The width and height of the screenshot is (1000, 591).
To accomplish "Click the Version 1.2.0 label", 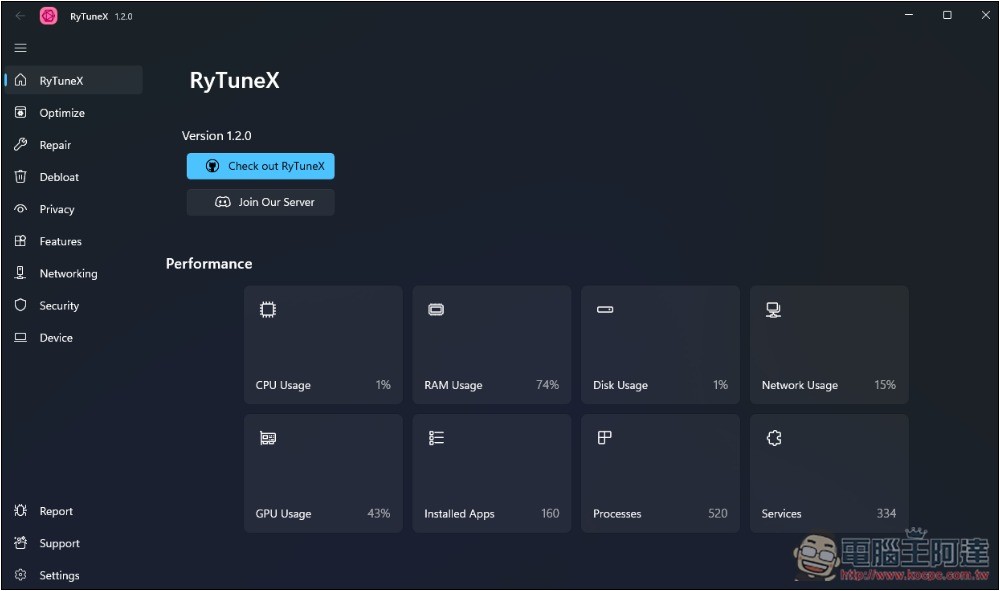I will coord(216,136).
